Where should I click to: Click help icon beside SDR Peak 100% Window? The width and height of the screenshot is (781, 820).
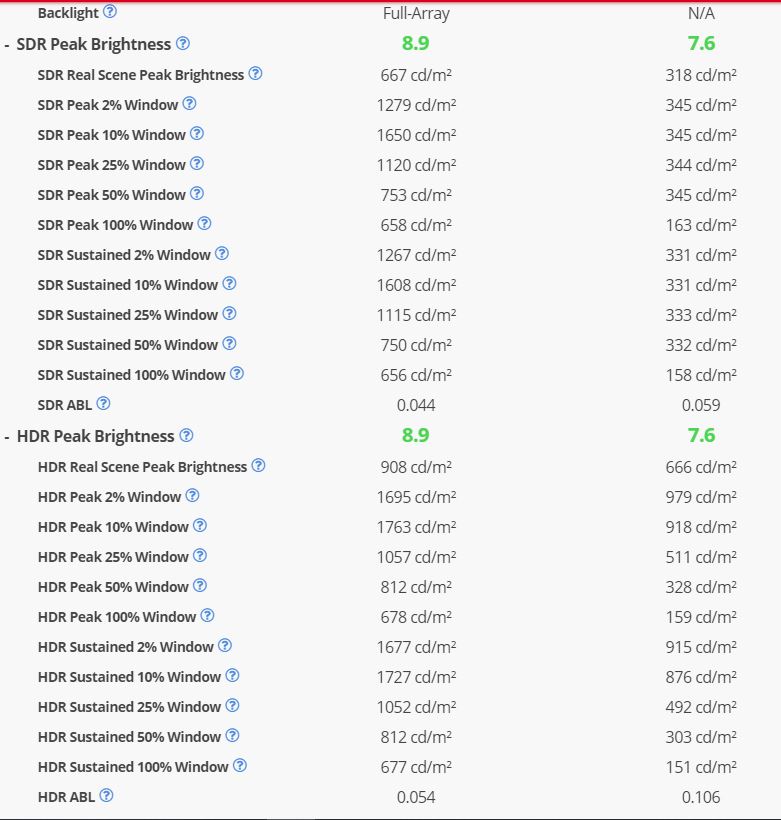pyautogui.click(x=204, y=224)
